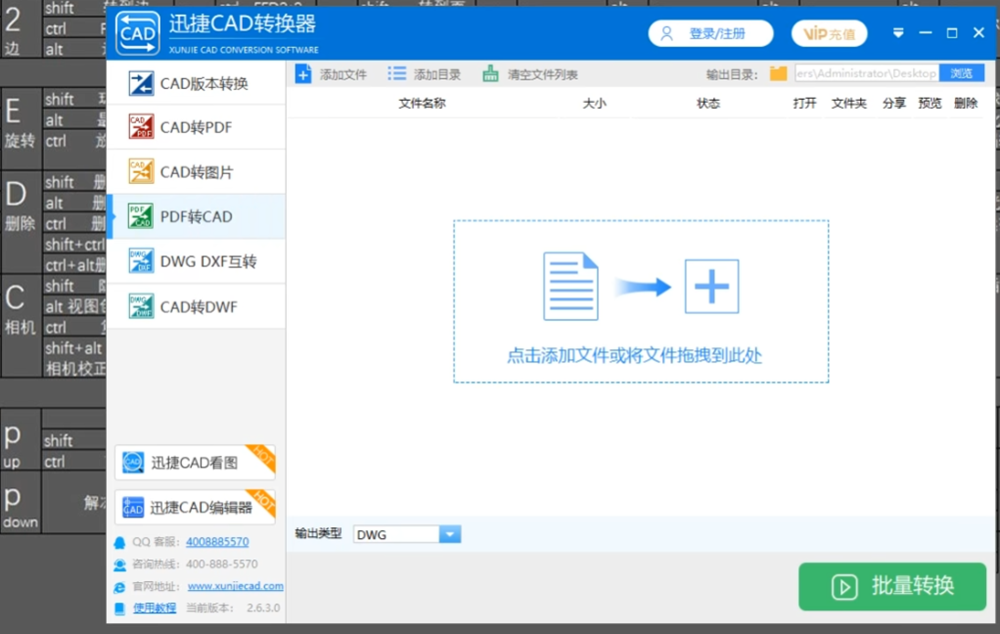
Task: Click the 打开 column header
Action: 805,103
